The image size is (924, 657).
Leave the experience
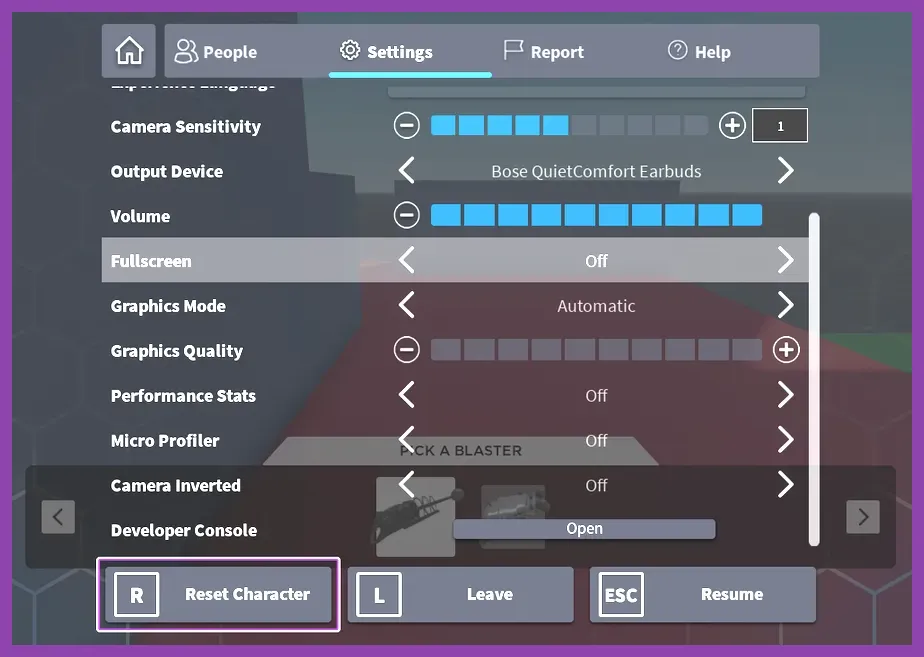[460, 595]
